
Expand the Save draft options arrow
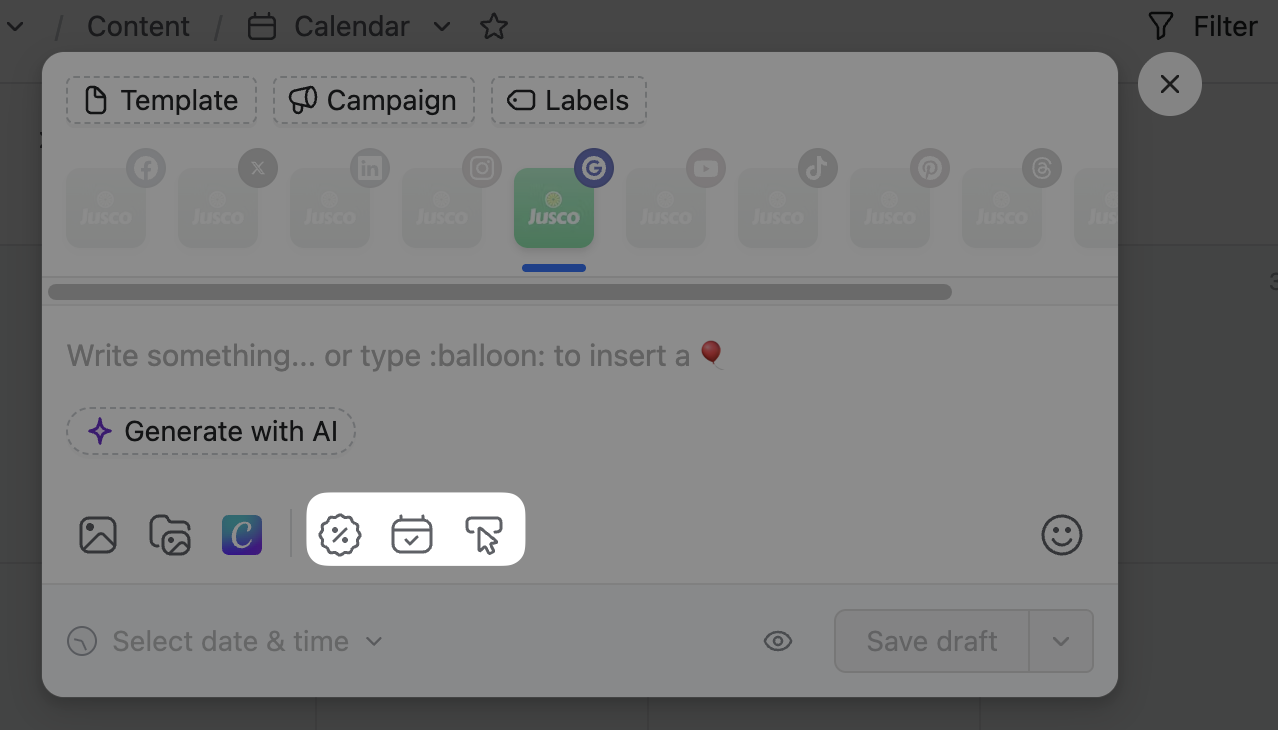point(1061,641)
